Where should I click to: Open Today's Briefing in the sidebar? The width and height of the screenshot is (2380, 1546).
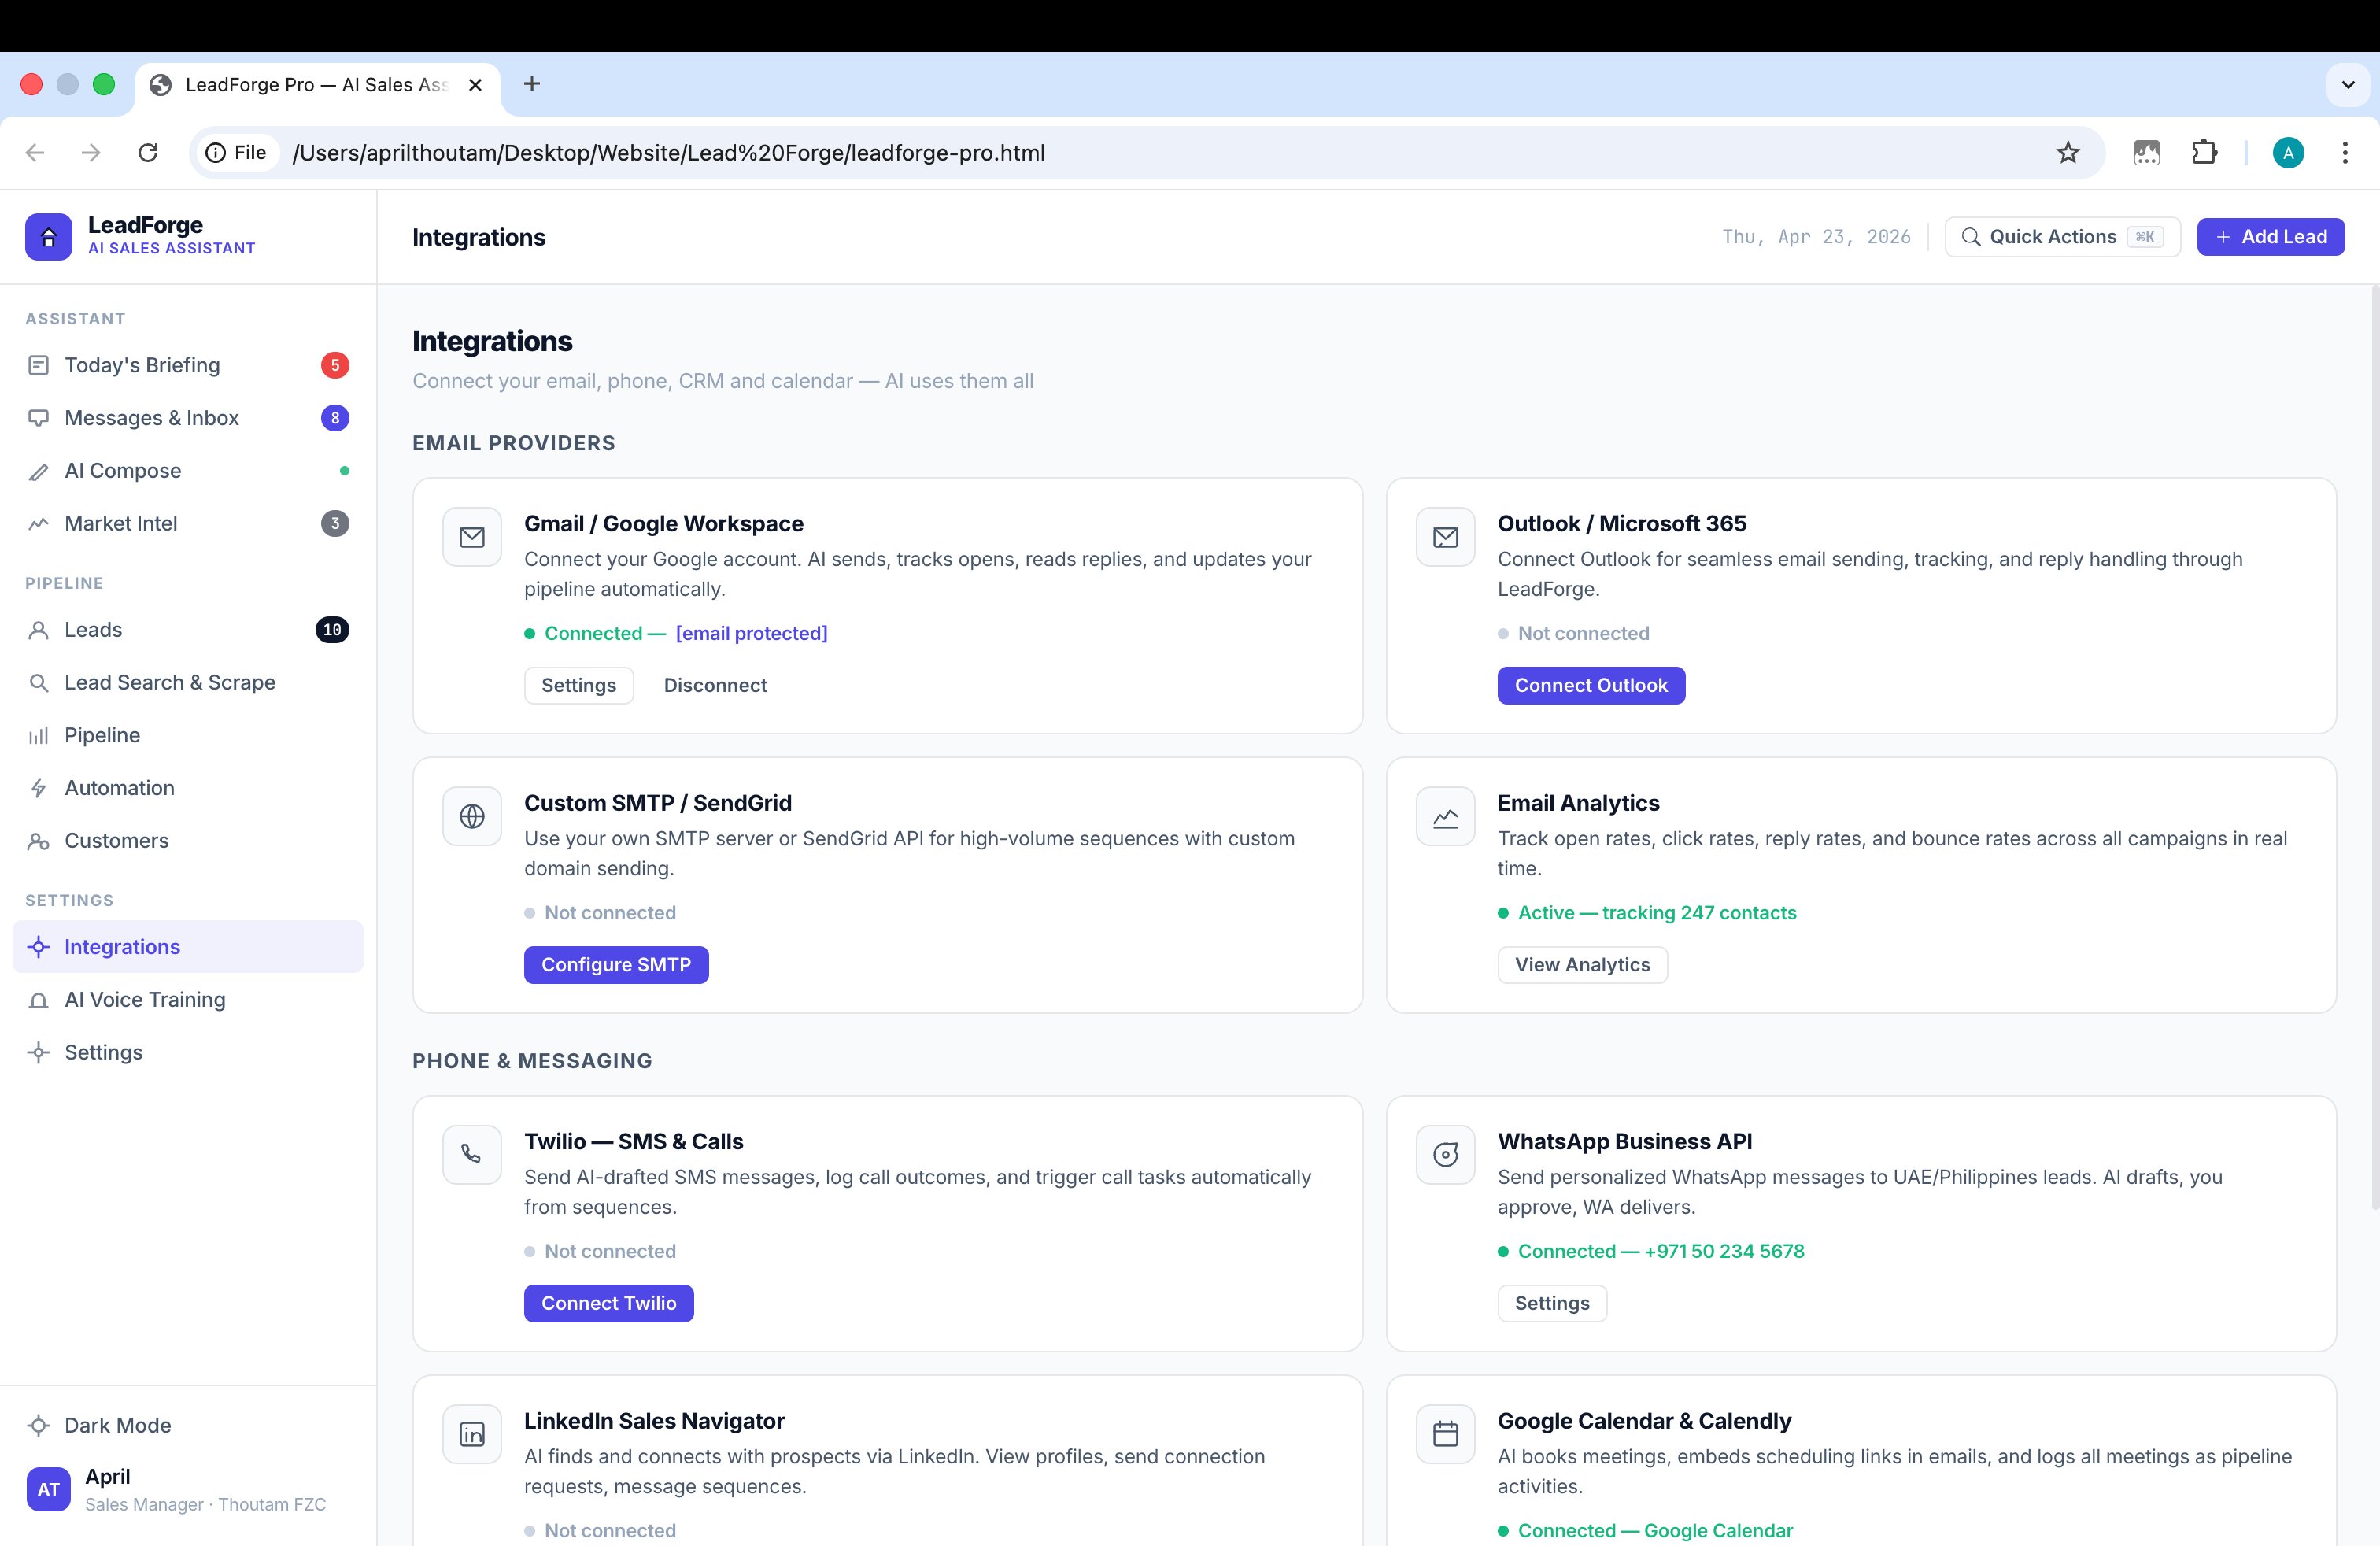[x=142, y=365]
